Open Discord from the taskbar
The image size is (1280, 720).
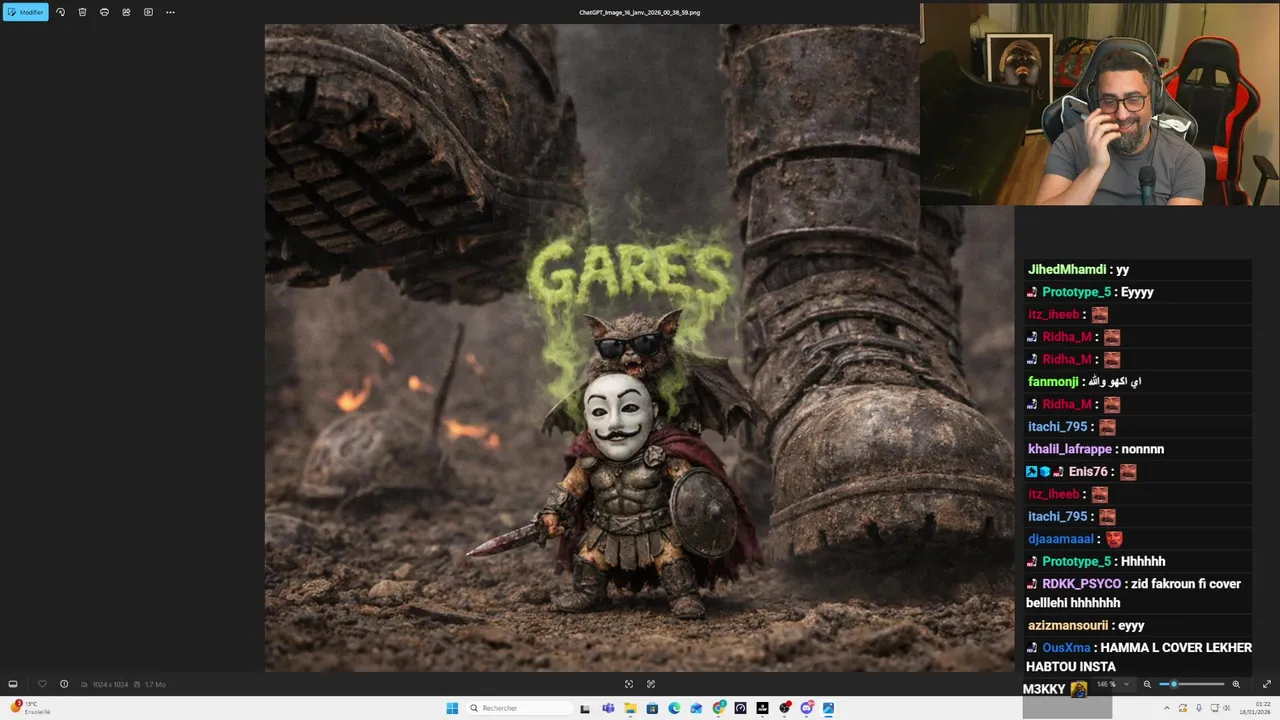point(807,708)
